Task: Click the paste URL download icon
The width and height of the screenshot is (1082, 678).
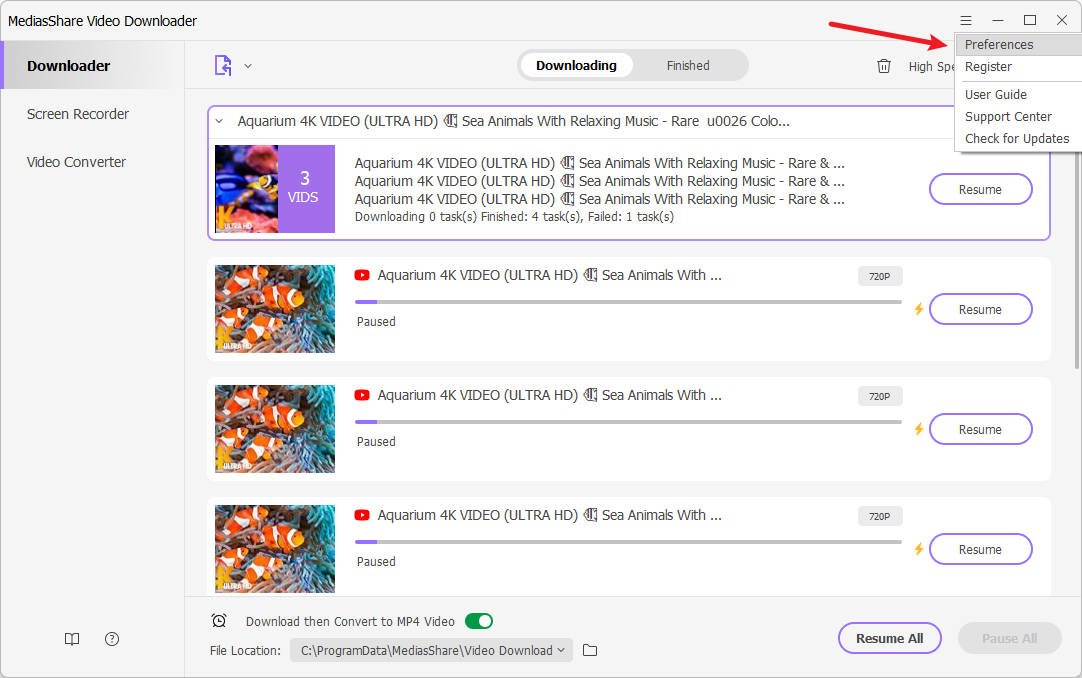Action: (223, 66)
